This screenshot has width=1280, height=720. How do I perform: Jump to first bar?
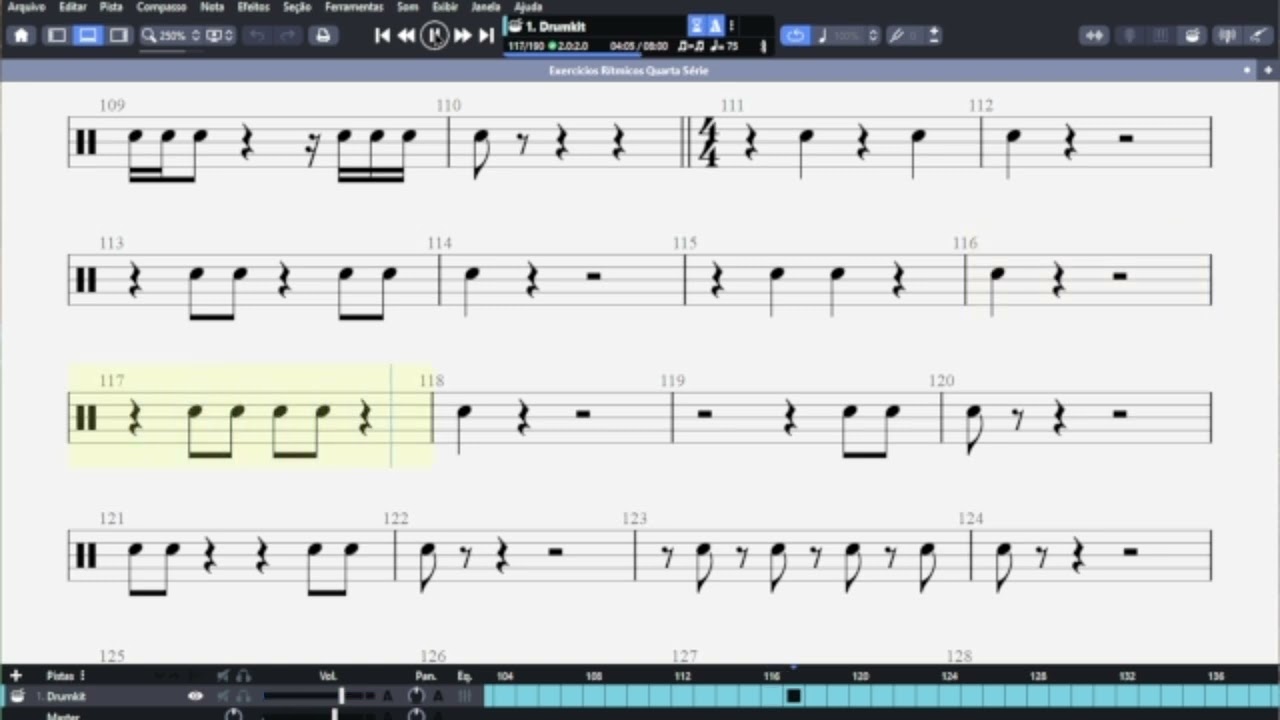[382, 36]
